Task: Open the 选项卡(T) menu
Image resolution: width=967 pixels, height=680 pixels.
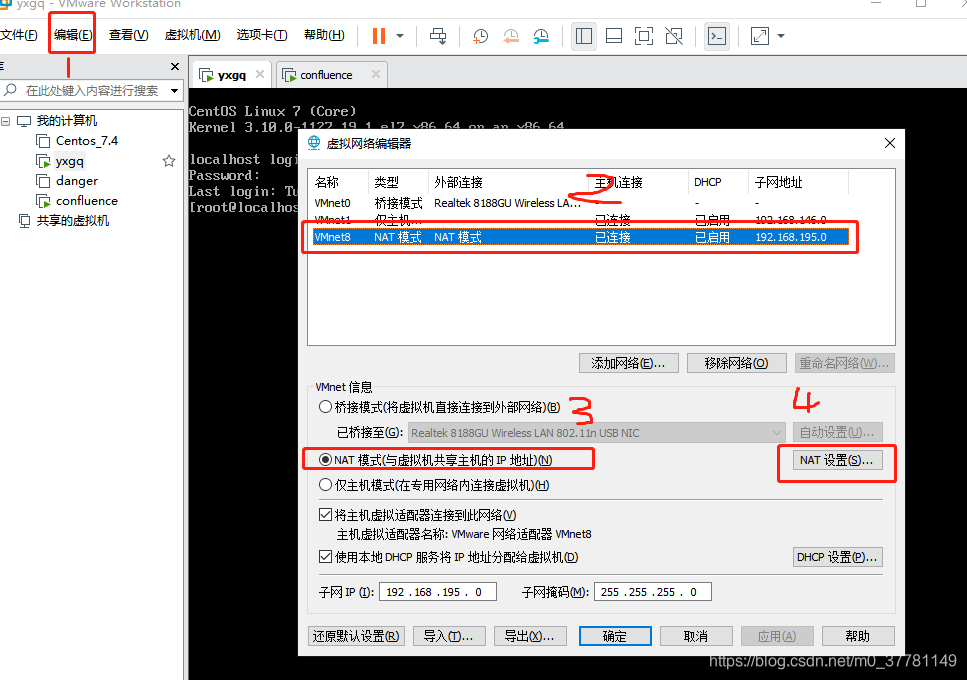Action: pyautogui.click(x=262, y=35)
